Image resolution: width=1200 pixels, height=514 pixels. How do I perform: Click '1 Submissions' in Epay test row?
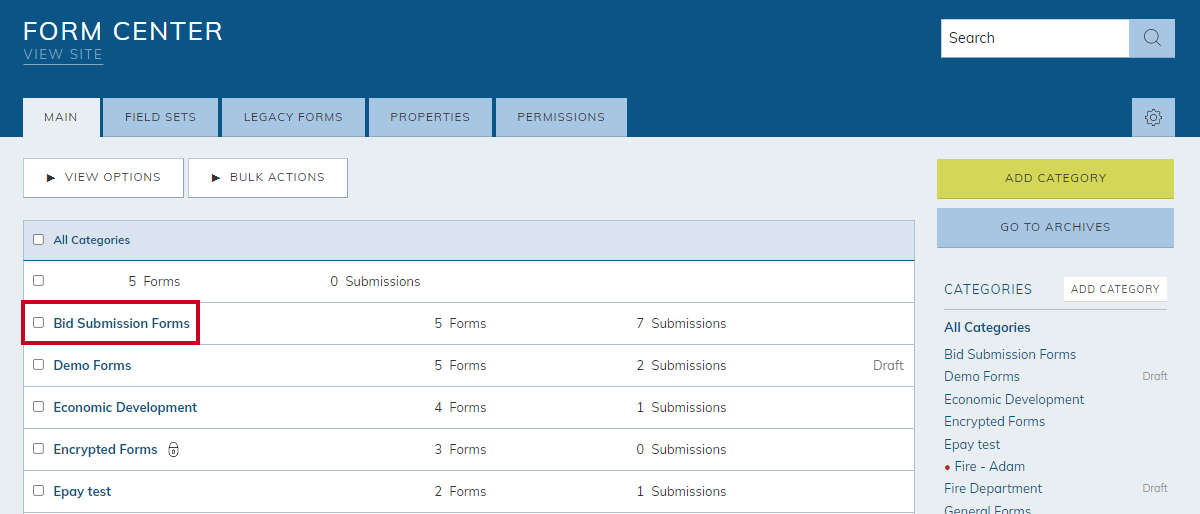click(x=681, y=491)
